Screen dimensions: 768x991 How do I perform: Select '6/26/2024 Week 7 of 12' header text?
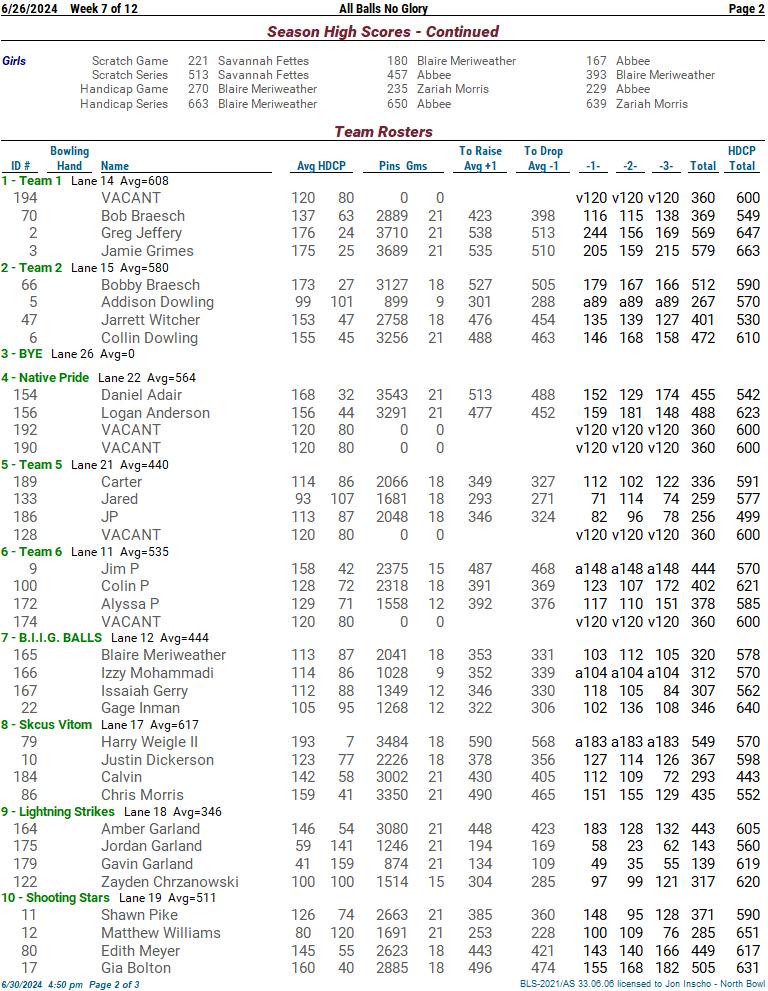click(x=70, y=9)
